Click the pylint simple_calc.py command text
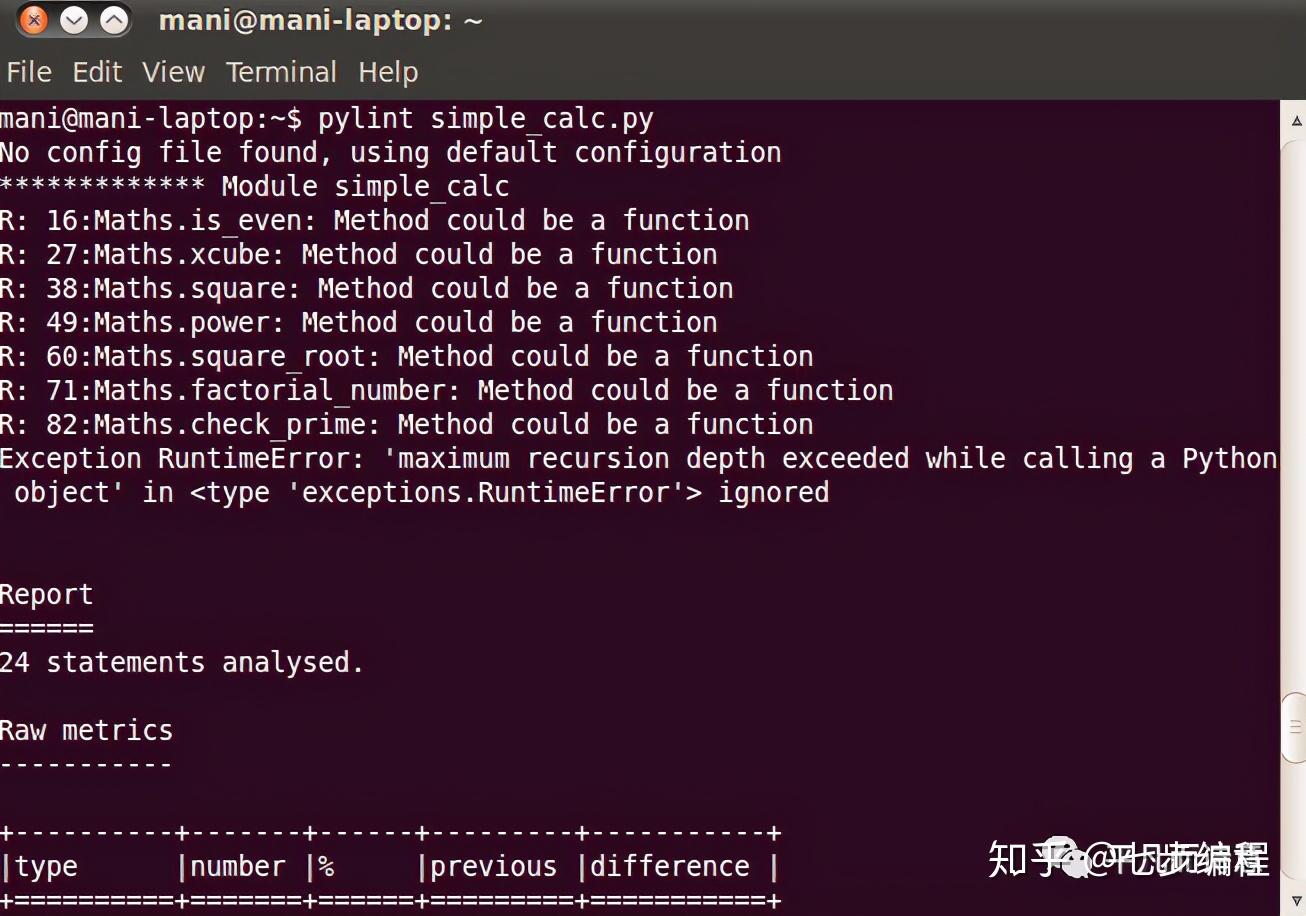This screenshot has width=1306, height=916. click(485, 119)
